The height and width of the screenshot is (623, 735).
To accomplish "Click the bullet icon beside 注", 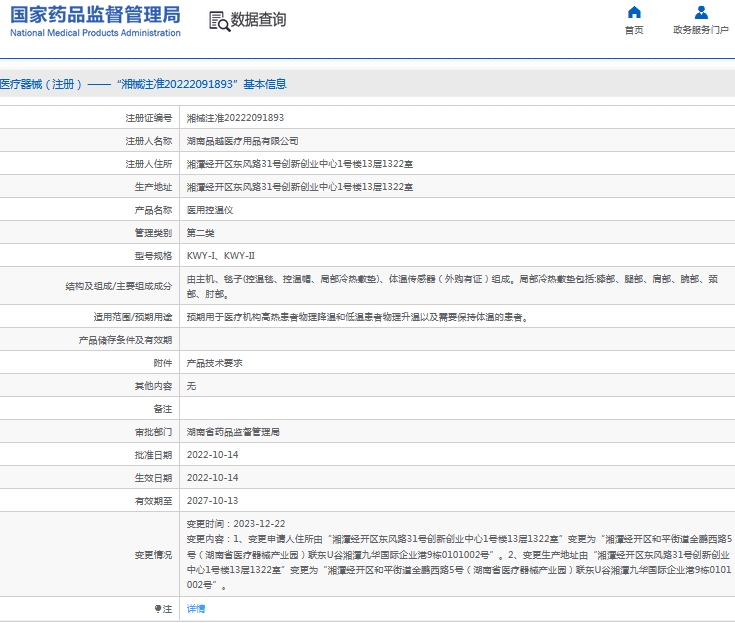I will (x=158, y=609).
